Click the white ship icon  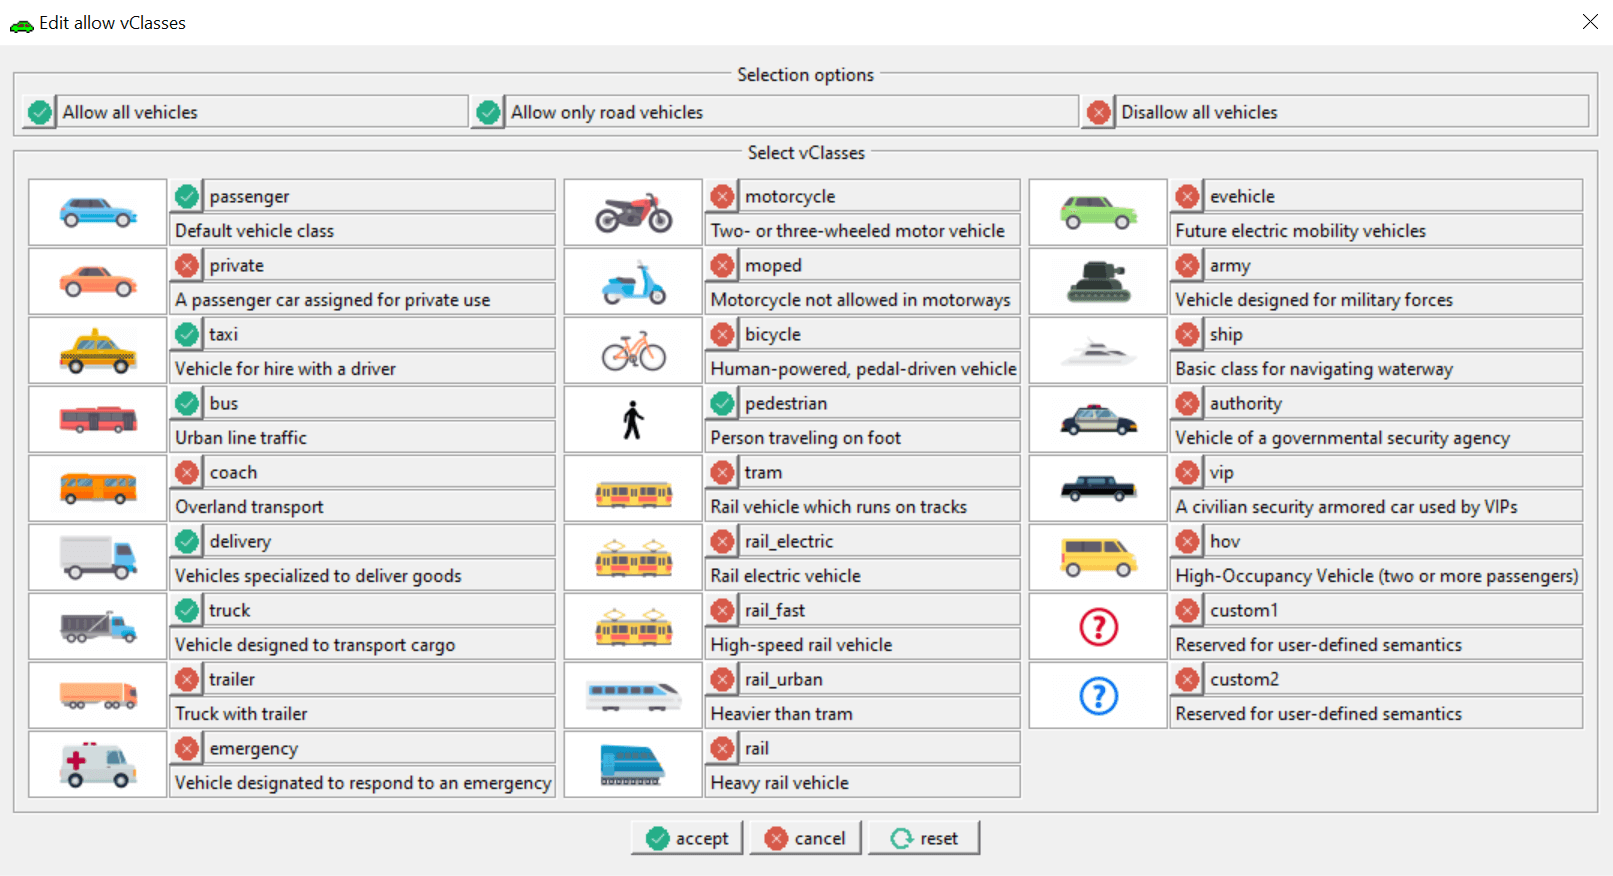[x=1098, y=351]
